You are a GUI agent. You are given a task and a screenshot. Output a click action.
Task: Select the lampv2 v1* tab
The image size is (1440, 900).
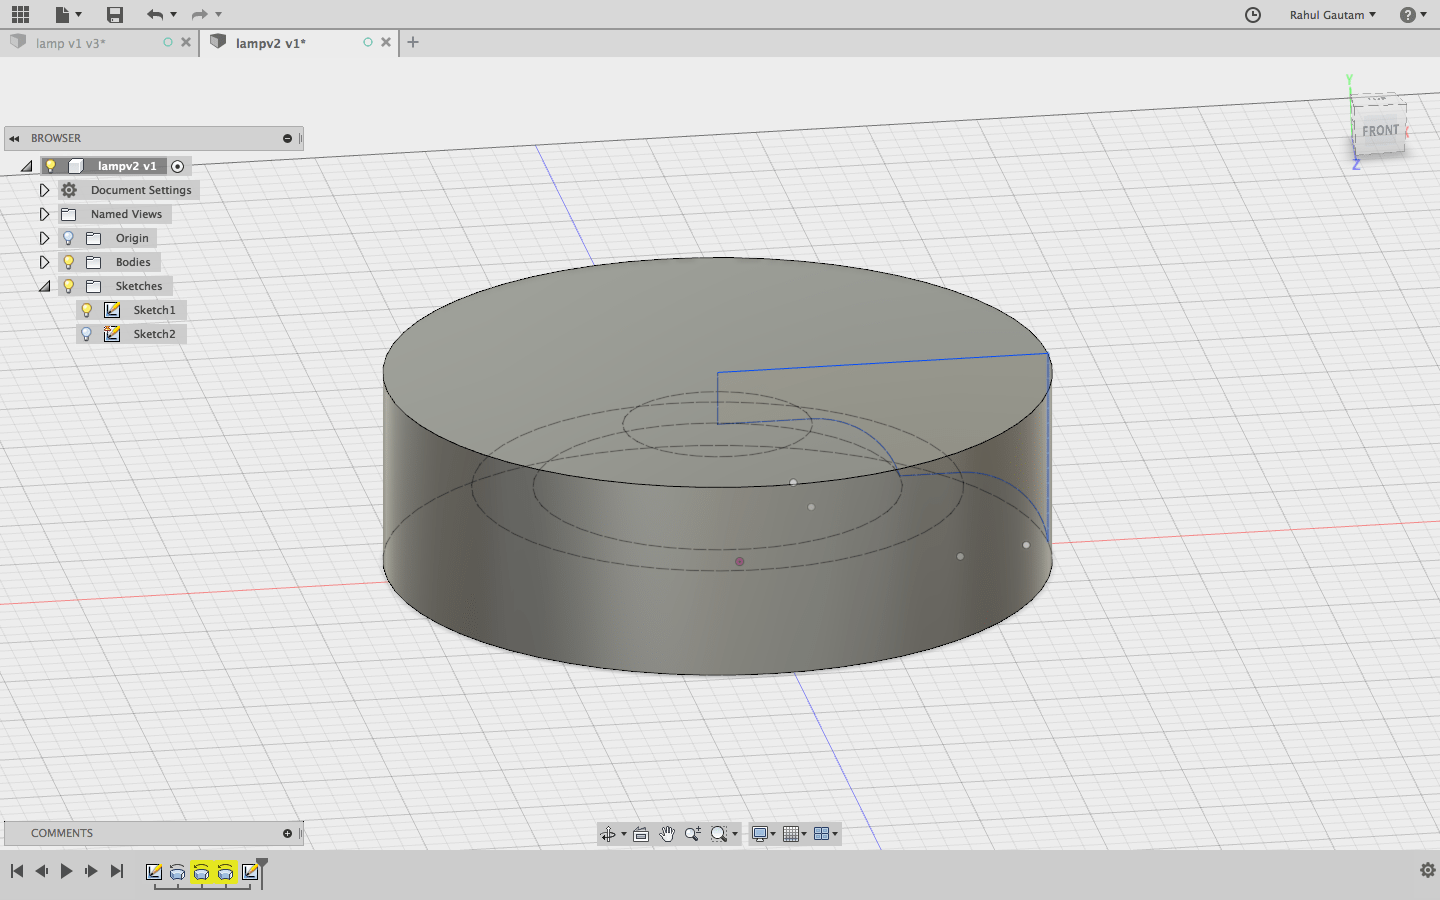click(x=271, y=43)
